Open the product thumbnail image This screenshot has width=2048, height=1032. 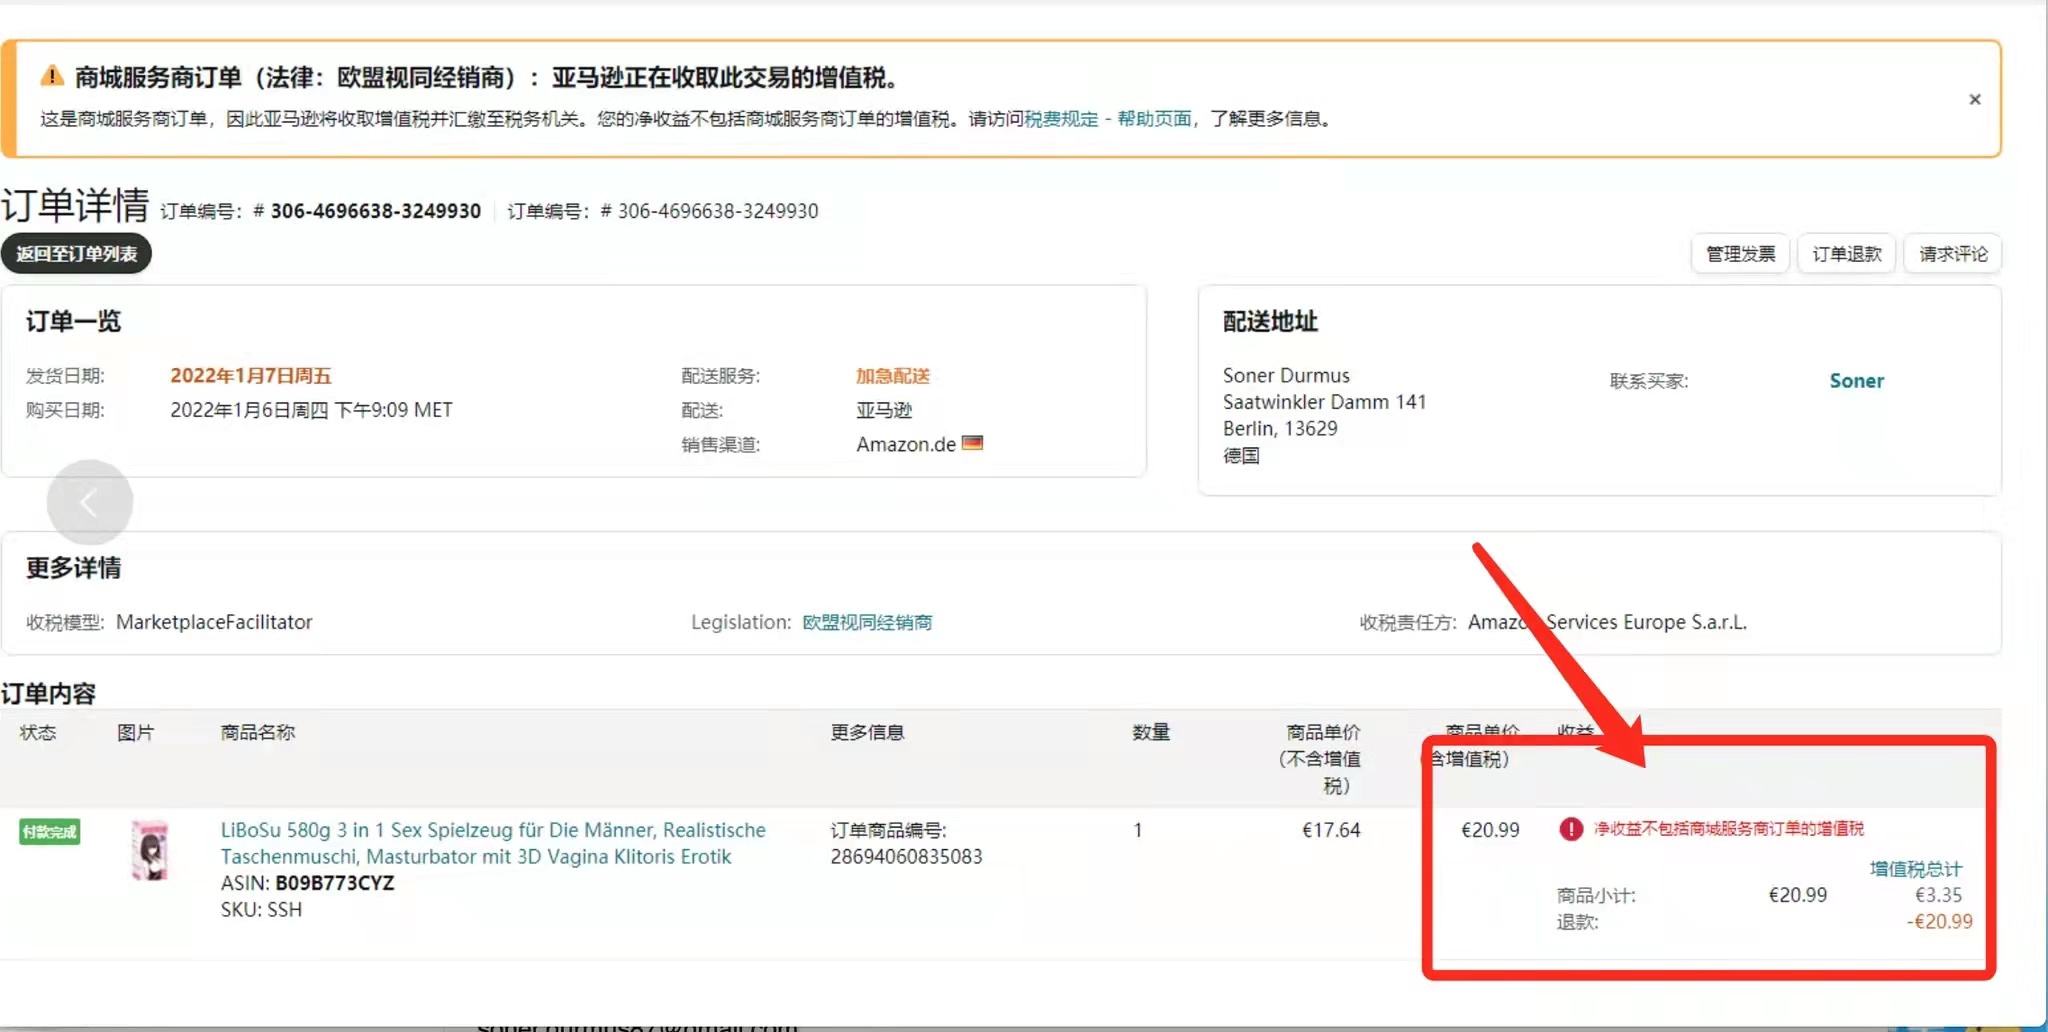(150, 850)
